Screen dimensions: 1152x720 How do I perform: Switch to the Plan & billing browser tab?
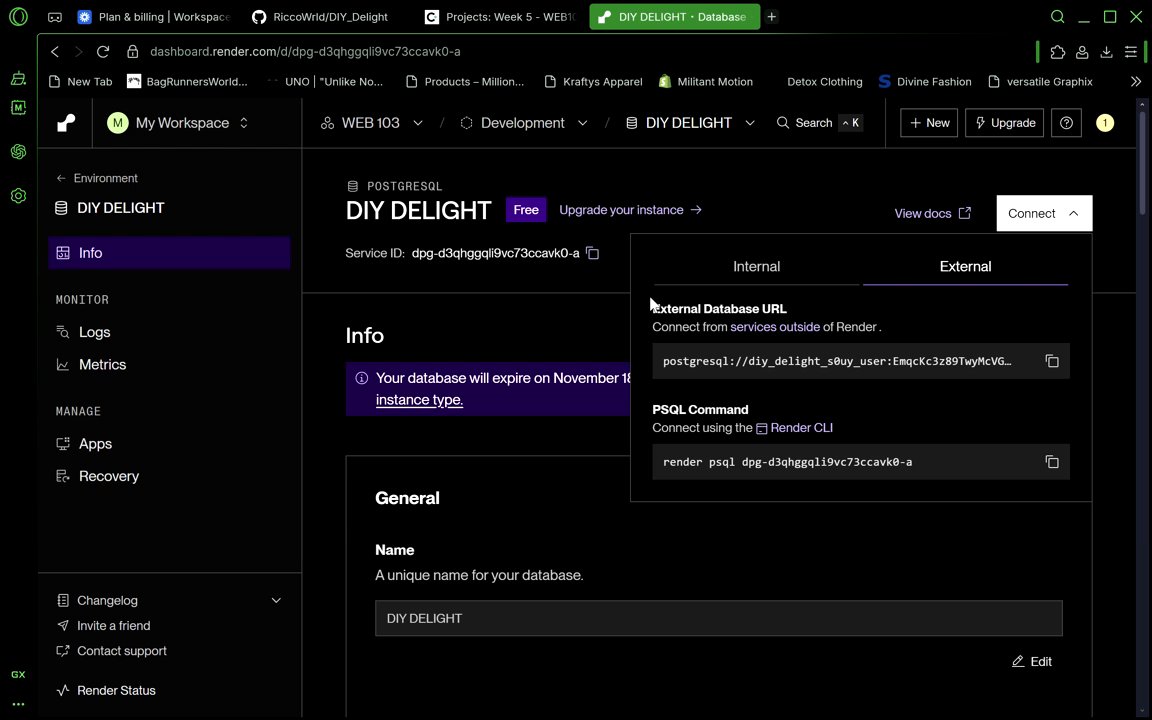155,16
